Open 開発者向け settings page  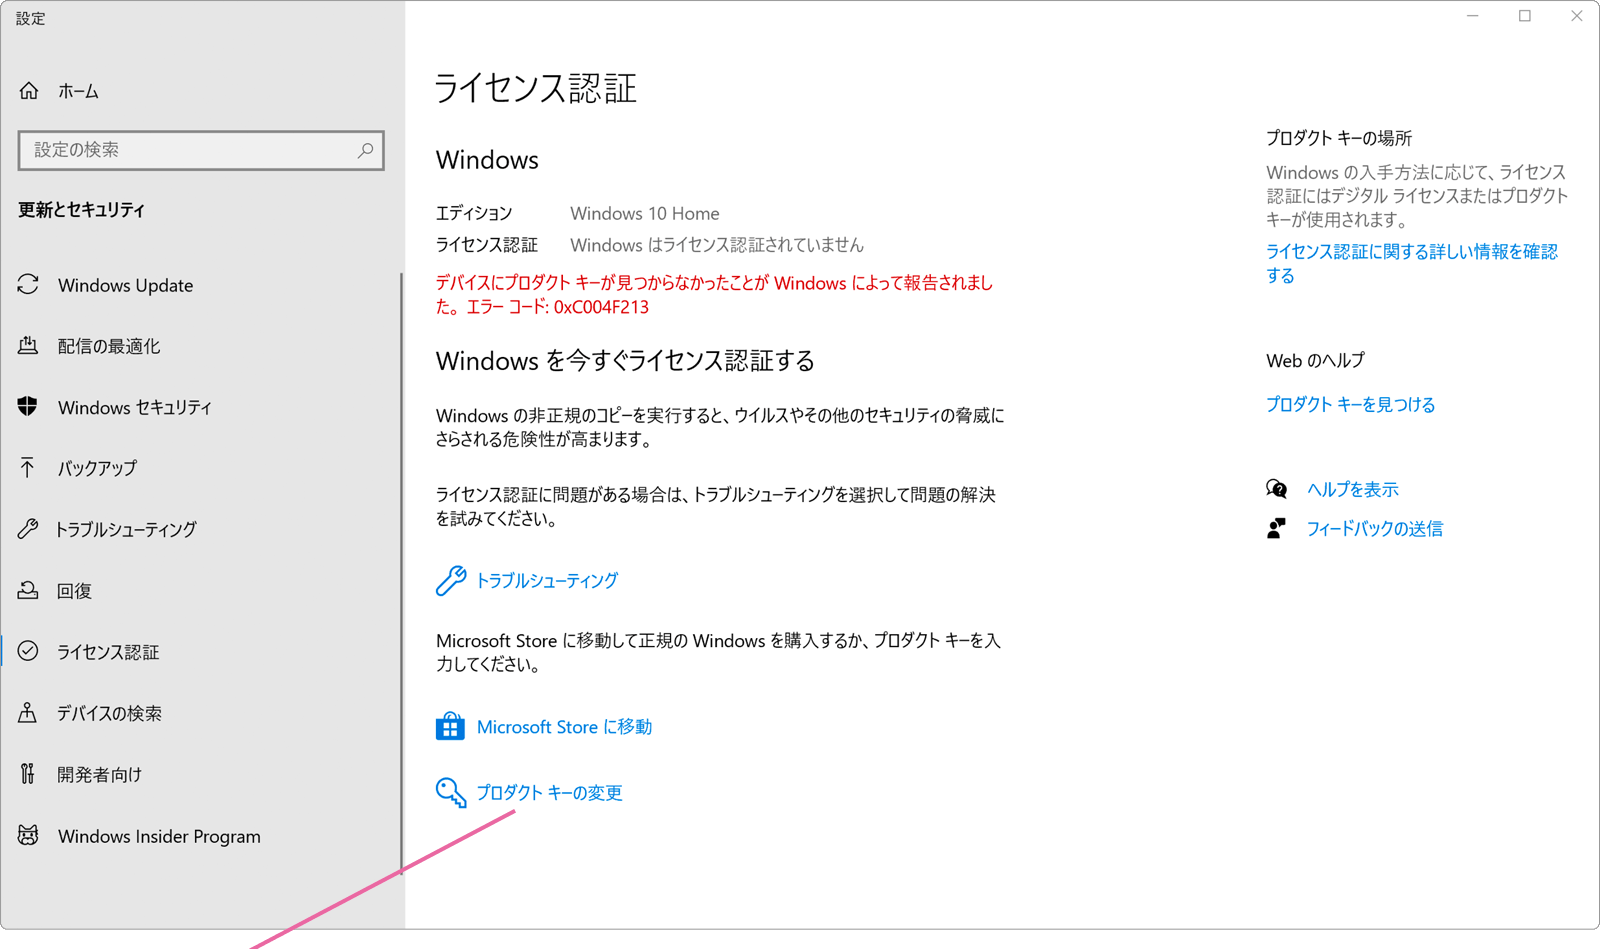coord(99,774)
